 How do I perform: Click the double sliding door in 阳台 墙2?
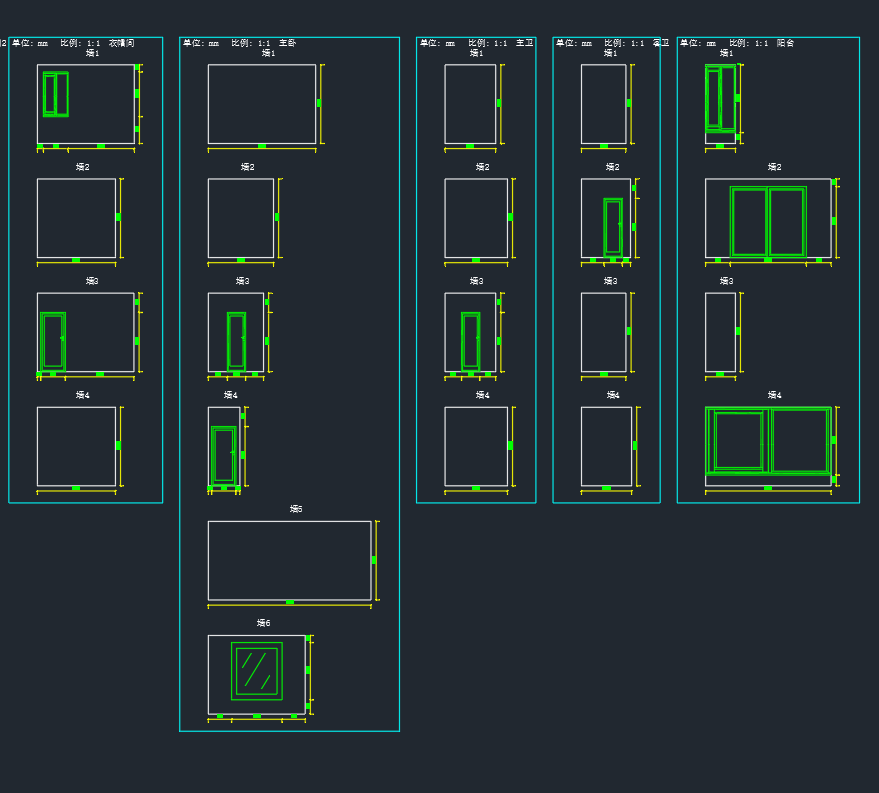pos(768,221)
